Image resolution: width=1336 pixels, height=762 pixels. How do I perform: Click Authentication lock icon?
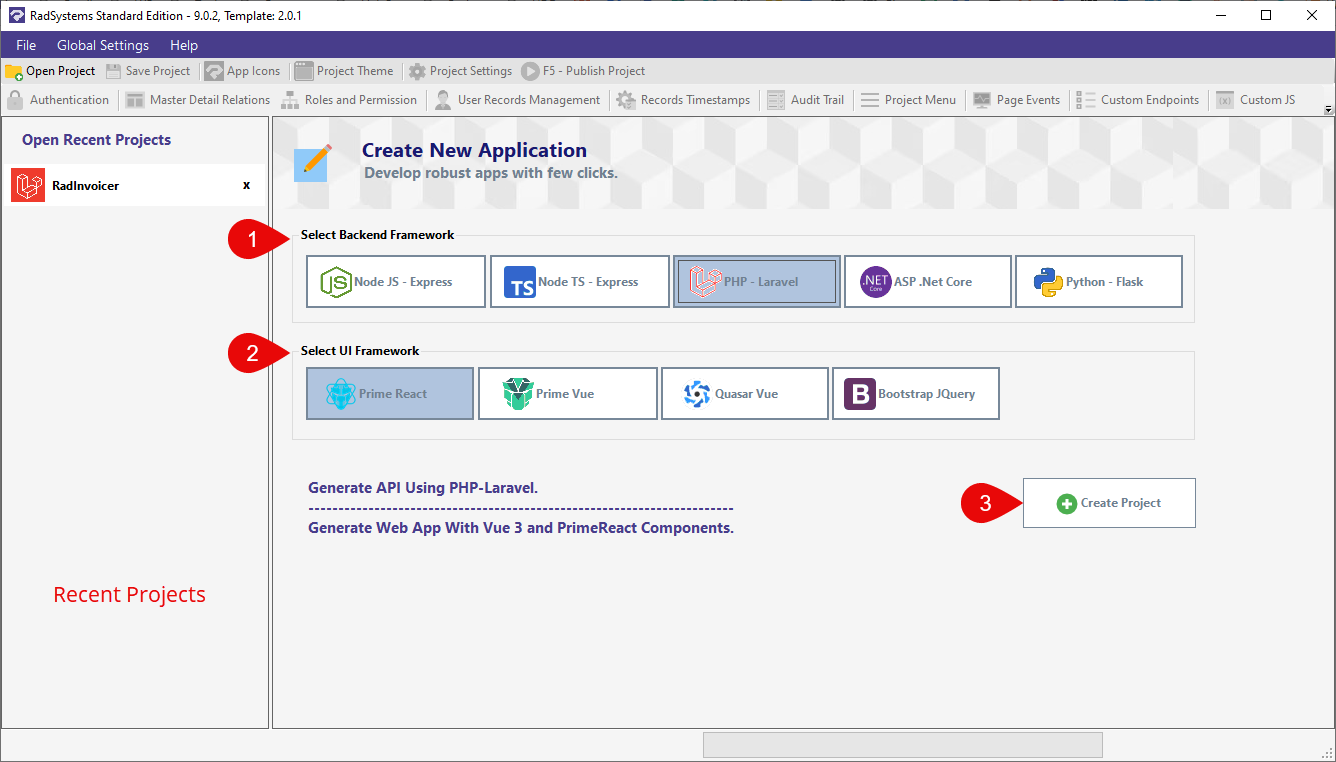[x=15, y=100]
